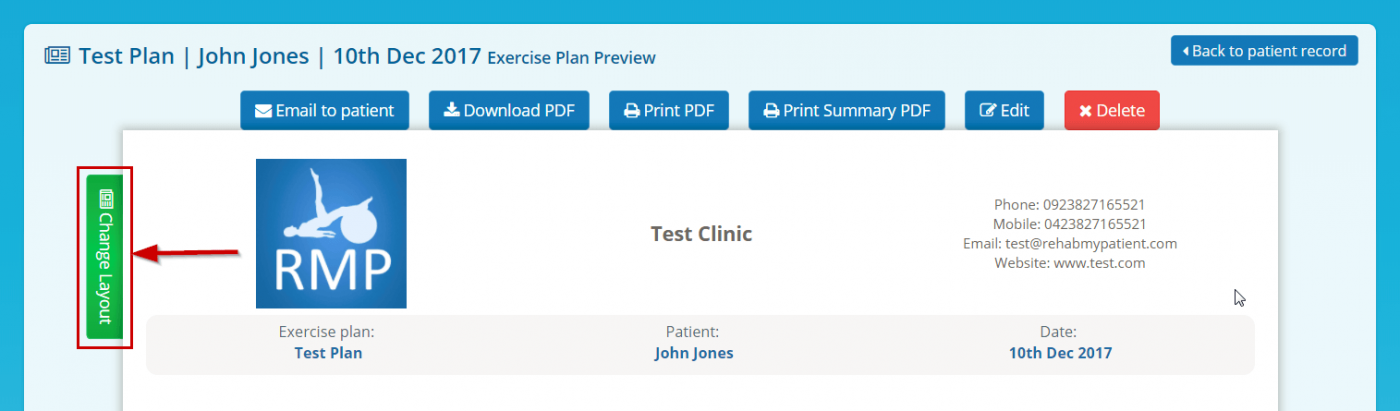Click the download icon on Download PDF
Screen dimensions: 1400x411
click(451, 111)
